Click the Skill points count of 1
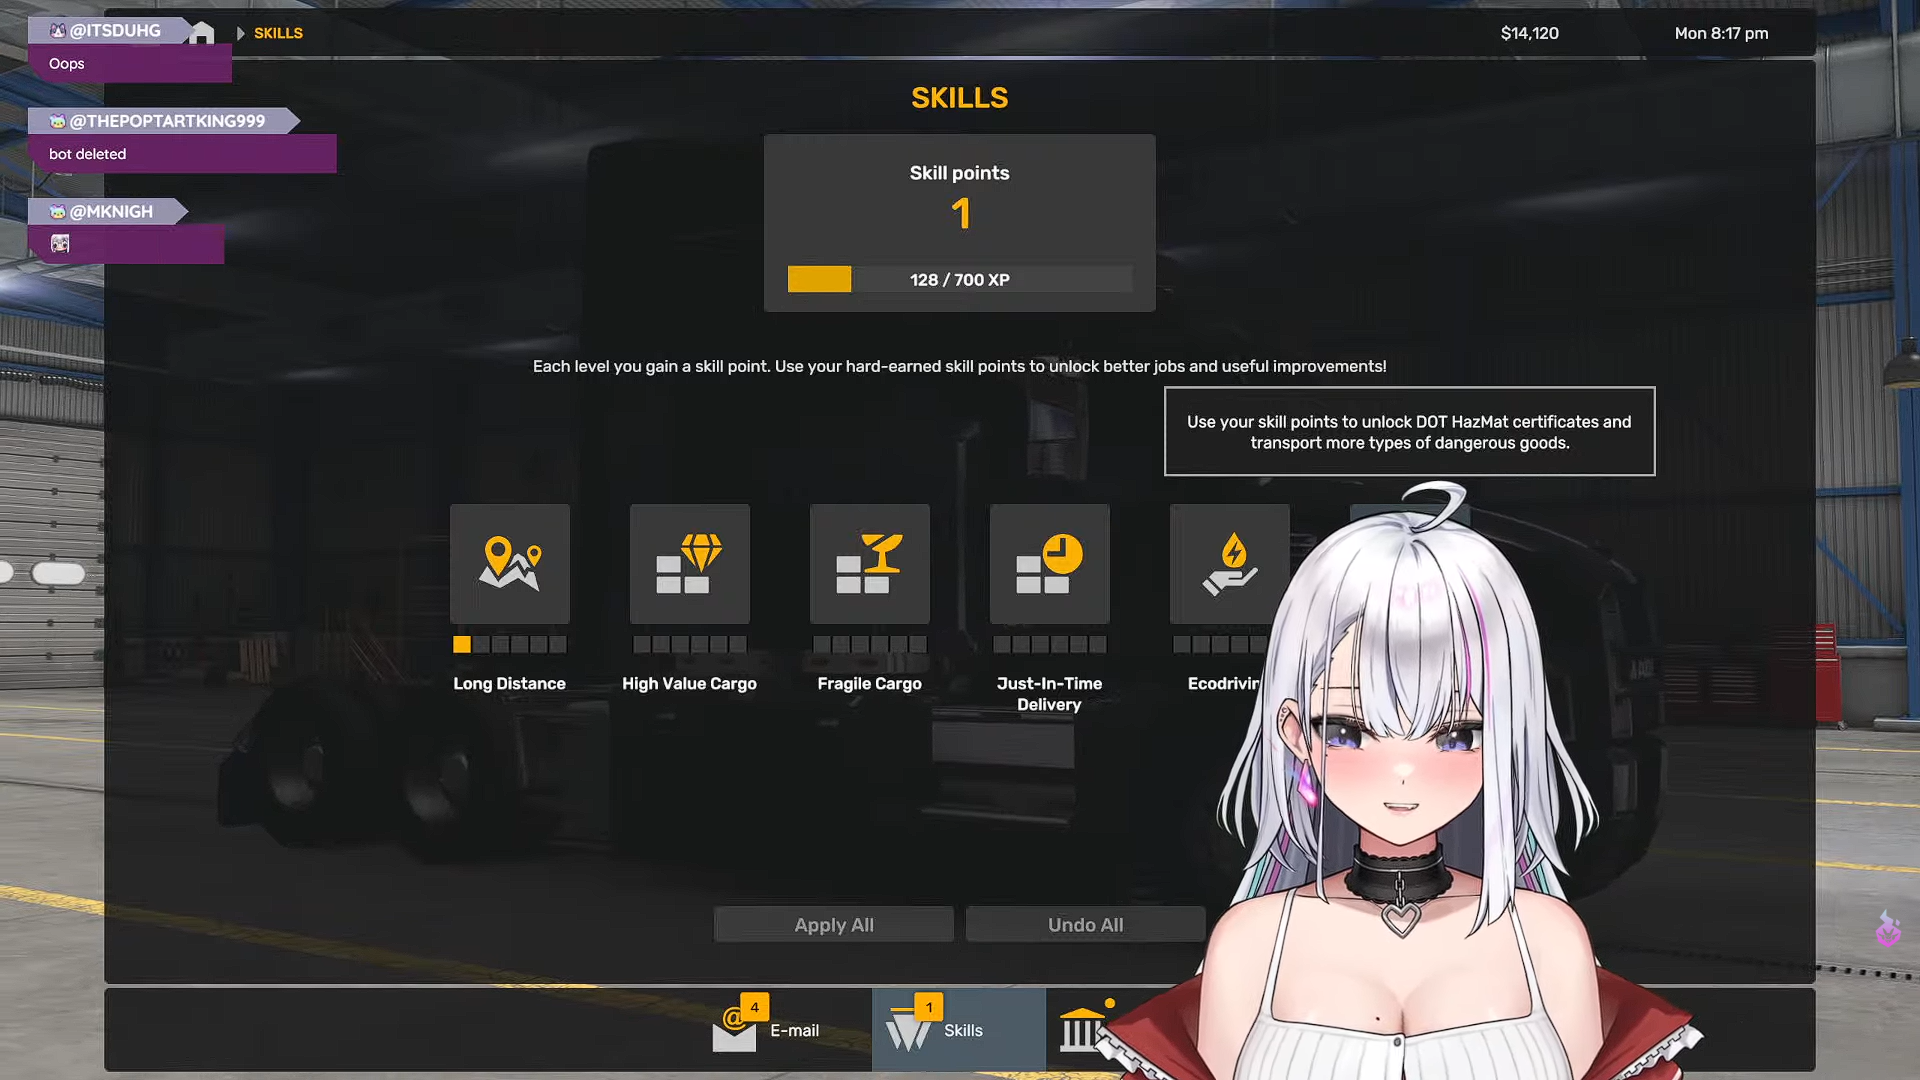 (x=961, y=214)
